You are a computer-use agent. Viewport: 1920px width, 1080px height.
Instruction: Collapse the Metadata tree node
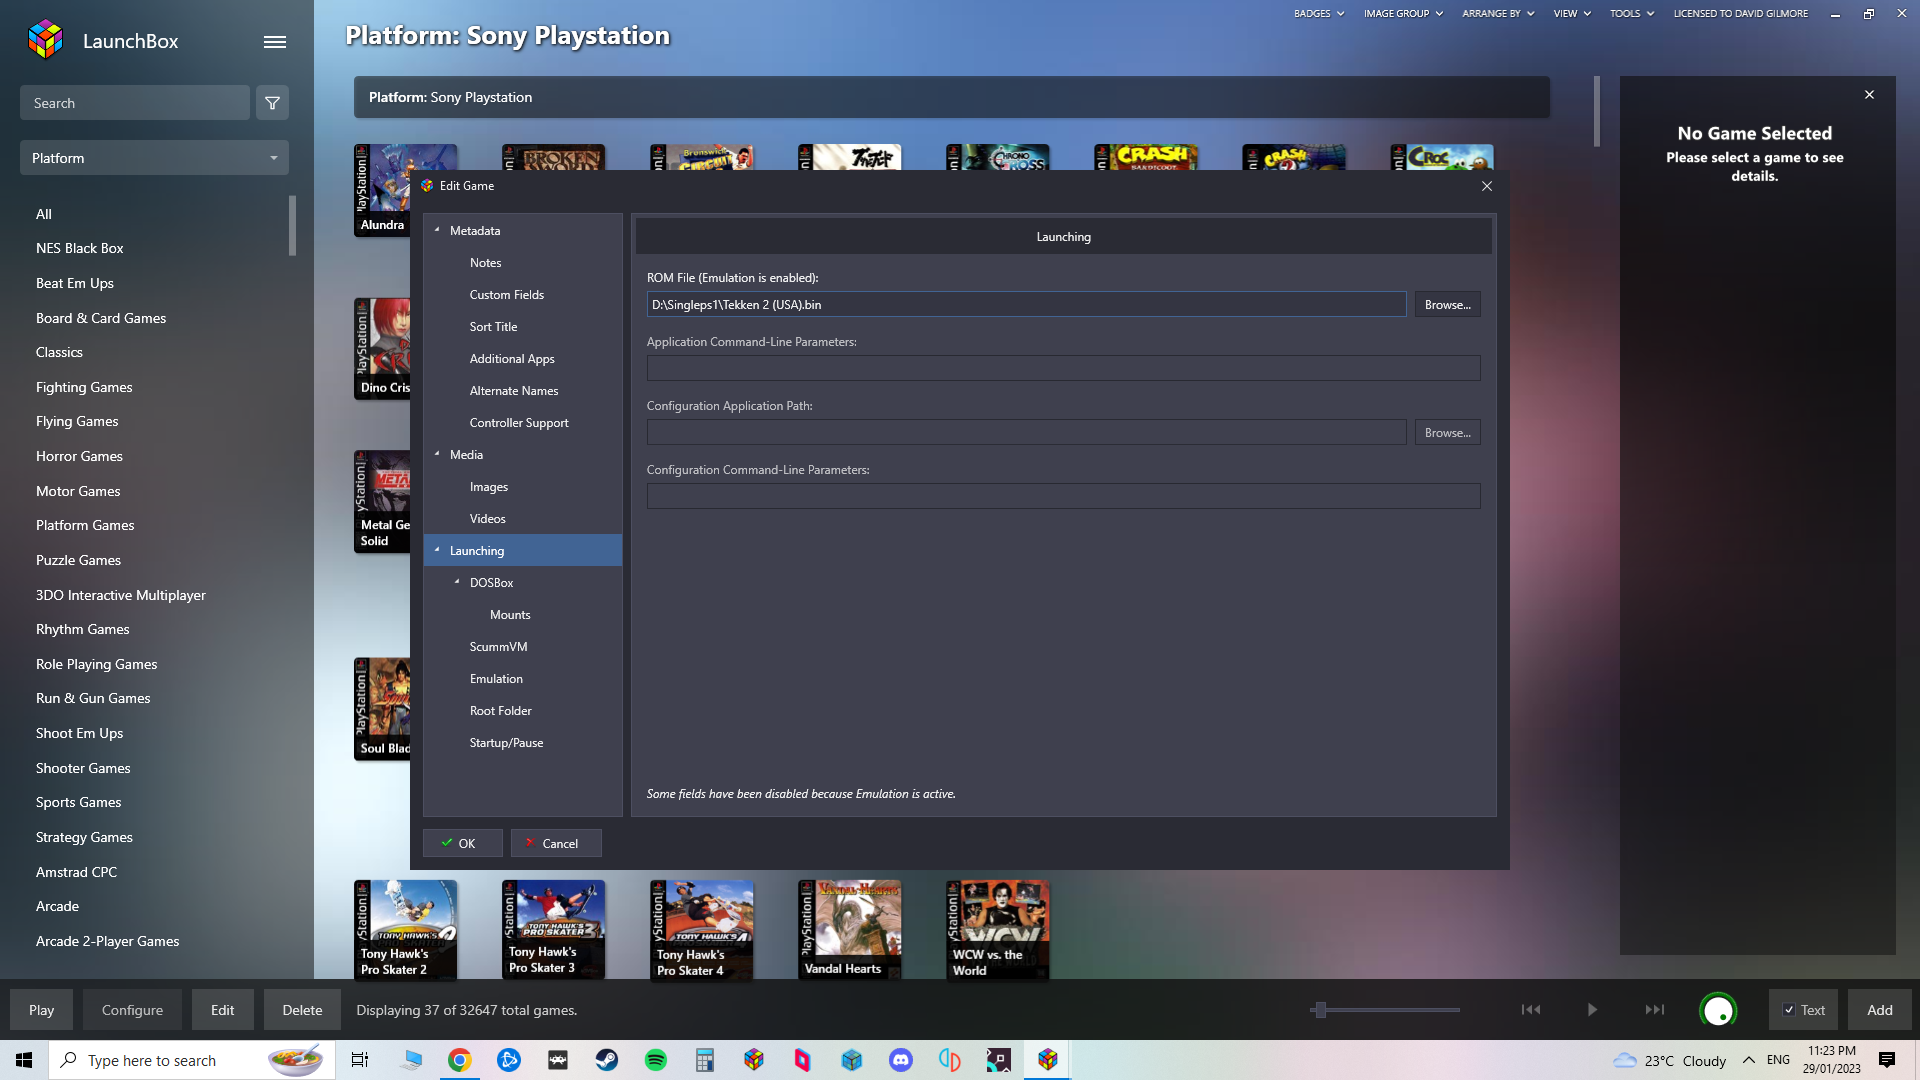pyautogui.click(x=437, y=230)
